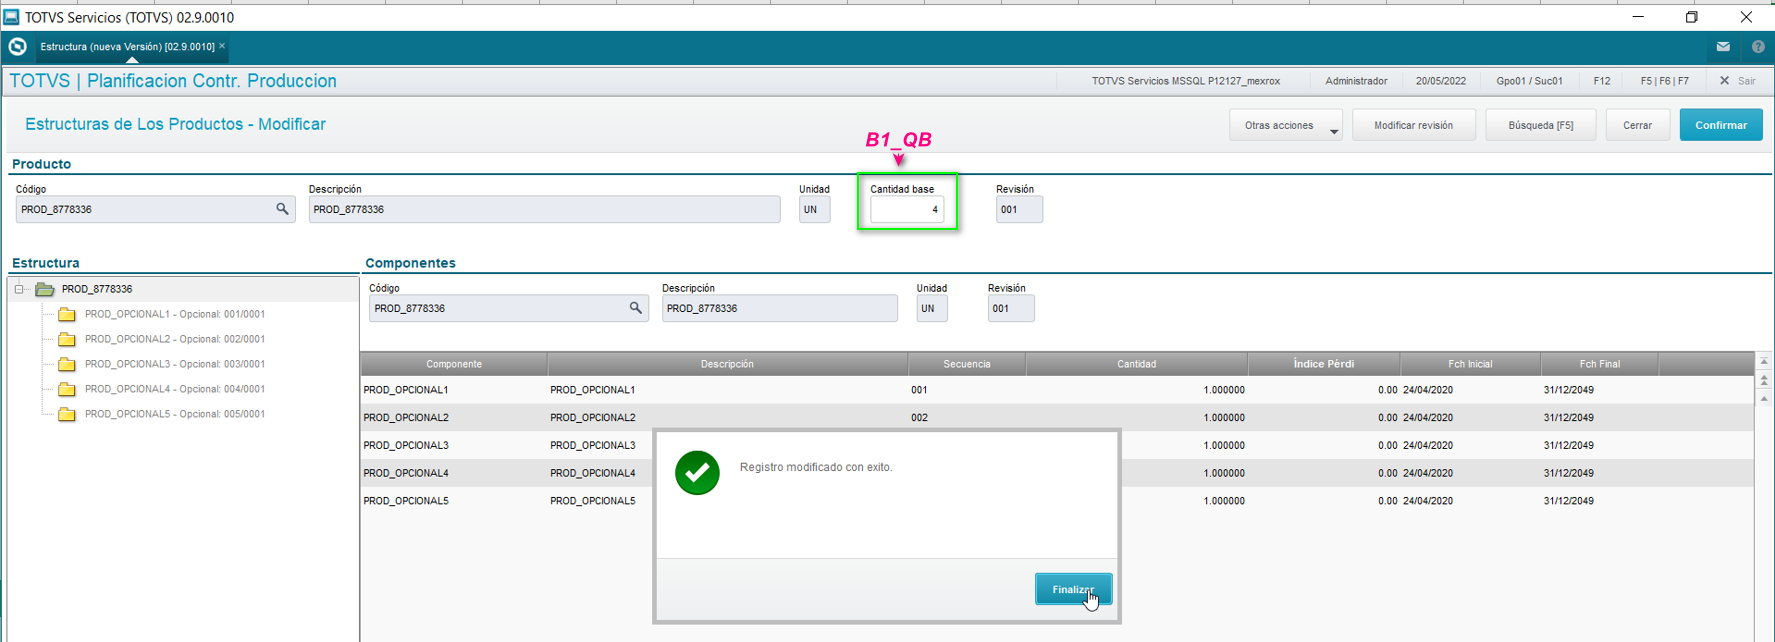Screen dimensions: 1775x642
Task: Click the 20/05/2022 date in header
Action: click(1441, 81)
